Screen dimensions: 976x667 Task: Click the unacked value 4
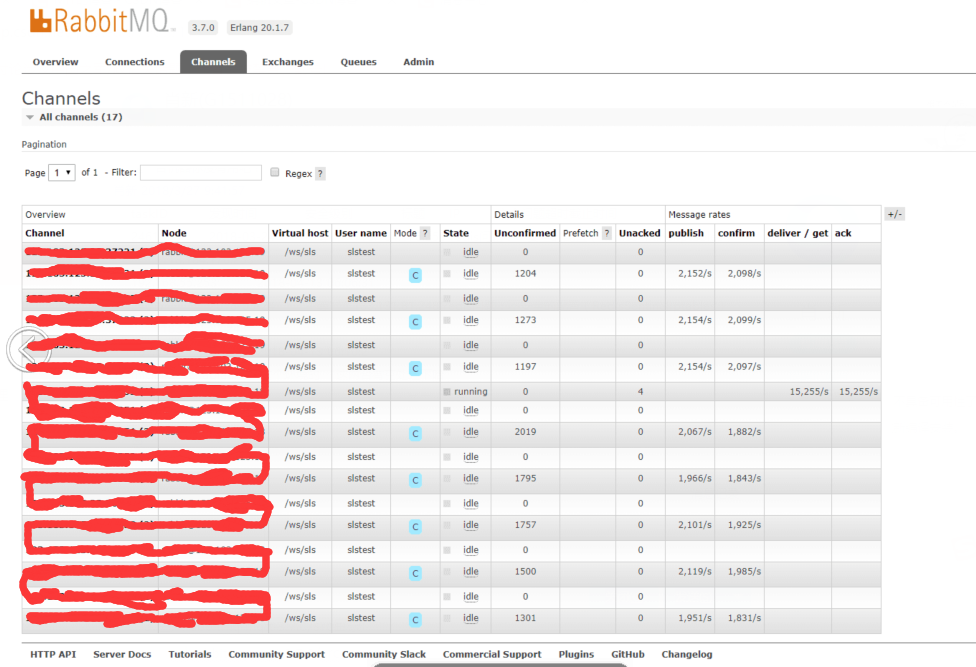(640, 392)
